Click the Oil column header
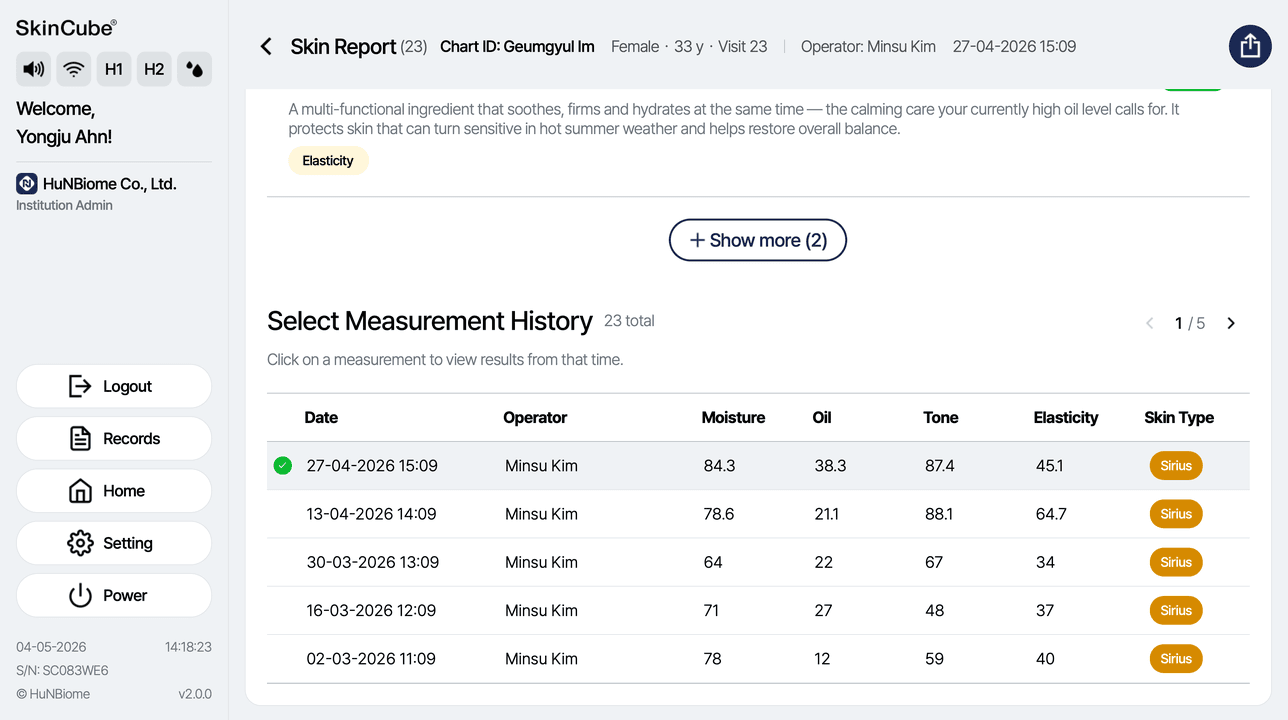This screenshot has width=1288, height=720. pyautogui.click(x=822, y=417)
